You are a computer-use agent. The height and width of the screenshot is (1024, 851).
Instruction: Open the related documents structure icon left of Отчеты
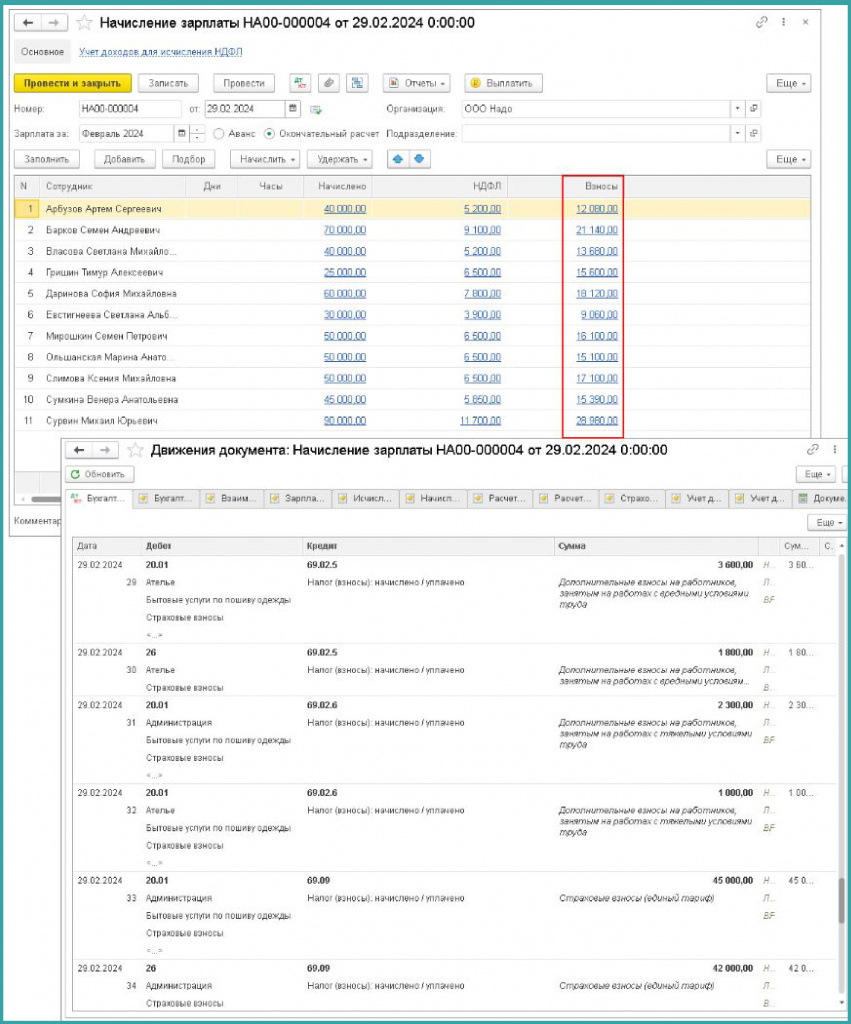(357, 83)
